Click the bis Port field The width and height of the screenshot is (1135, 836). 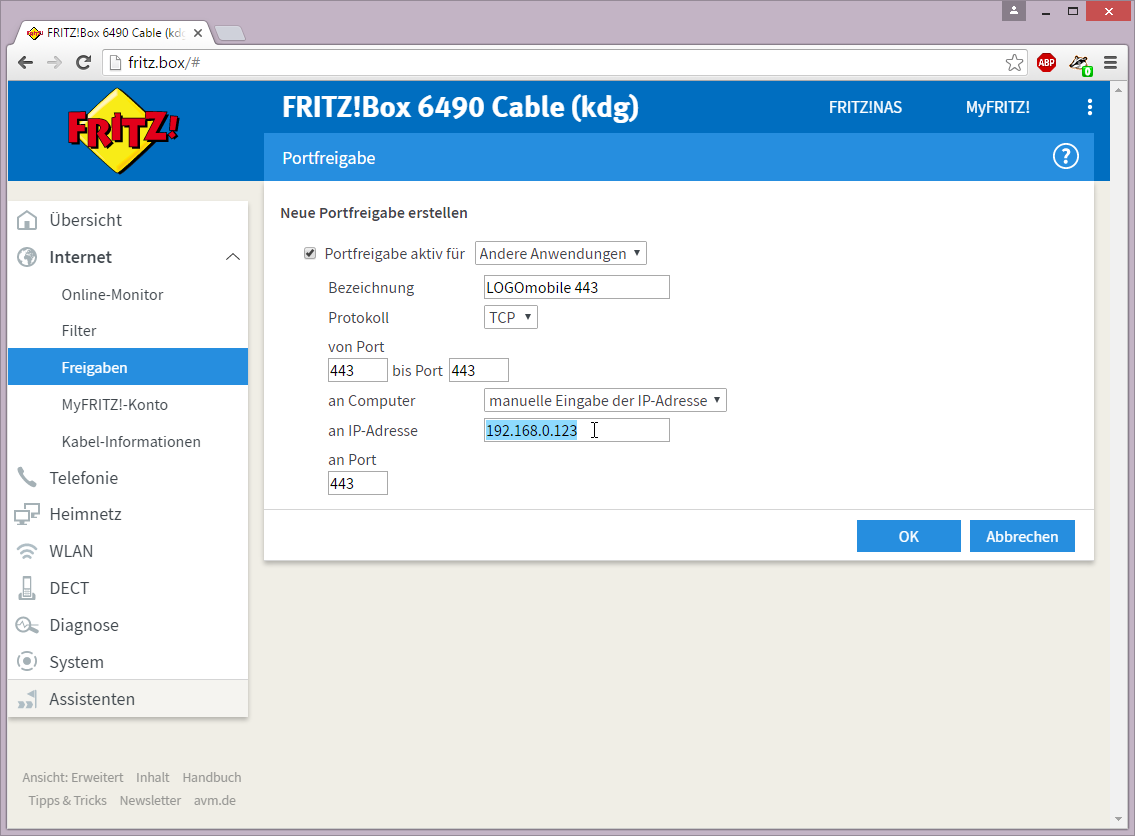tap(478, 371)
